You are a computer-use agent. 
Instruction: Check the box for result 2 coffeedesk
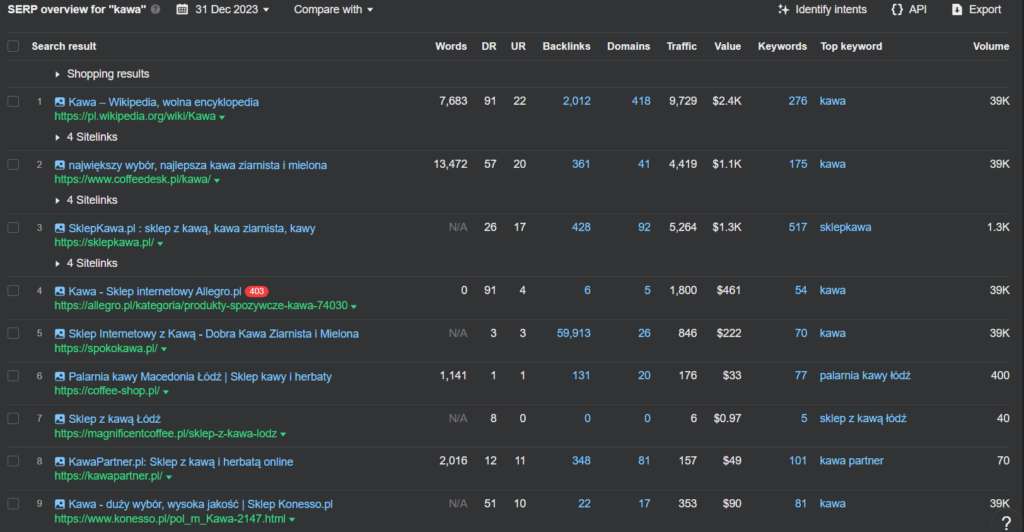[x=13, y=164]
